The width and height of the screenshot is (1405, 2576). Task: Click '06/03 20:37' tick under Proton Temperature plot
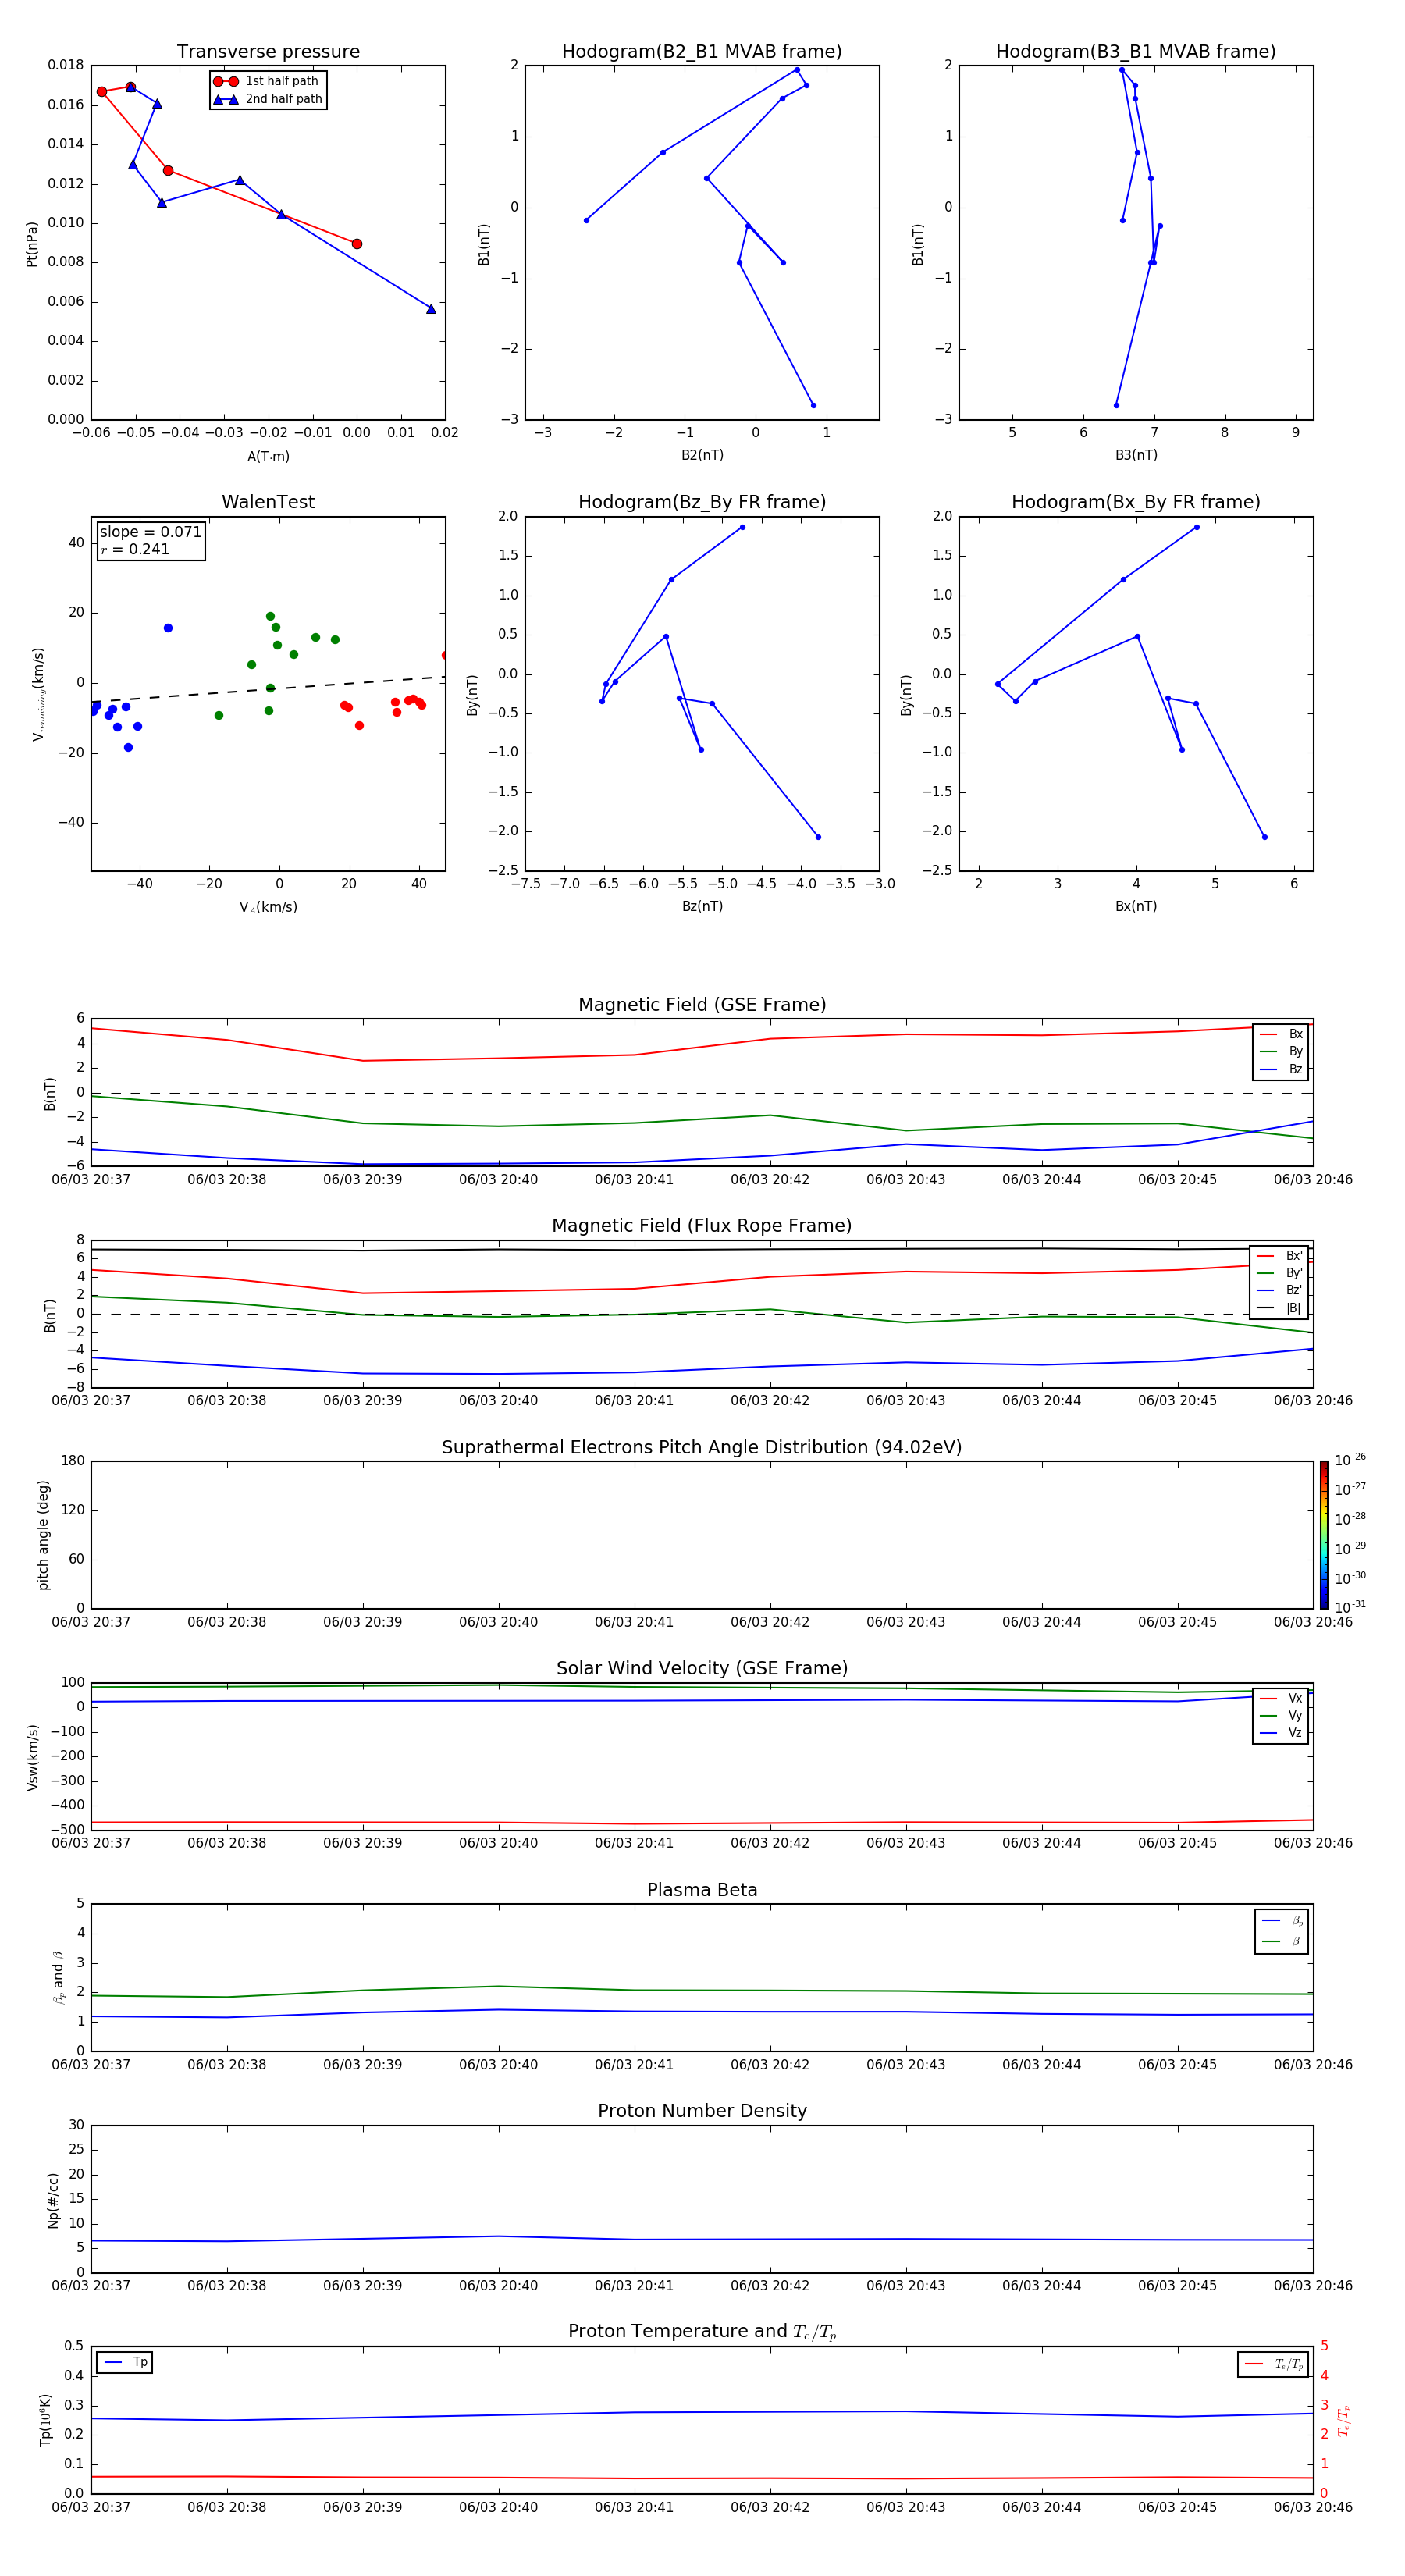click(x=91, y=2507)
